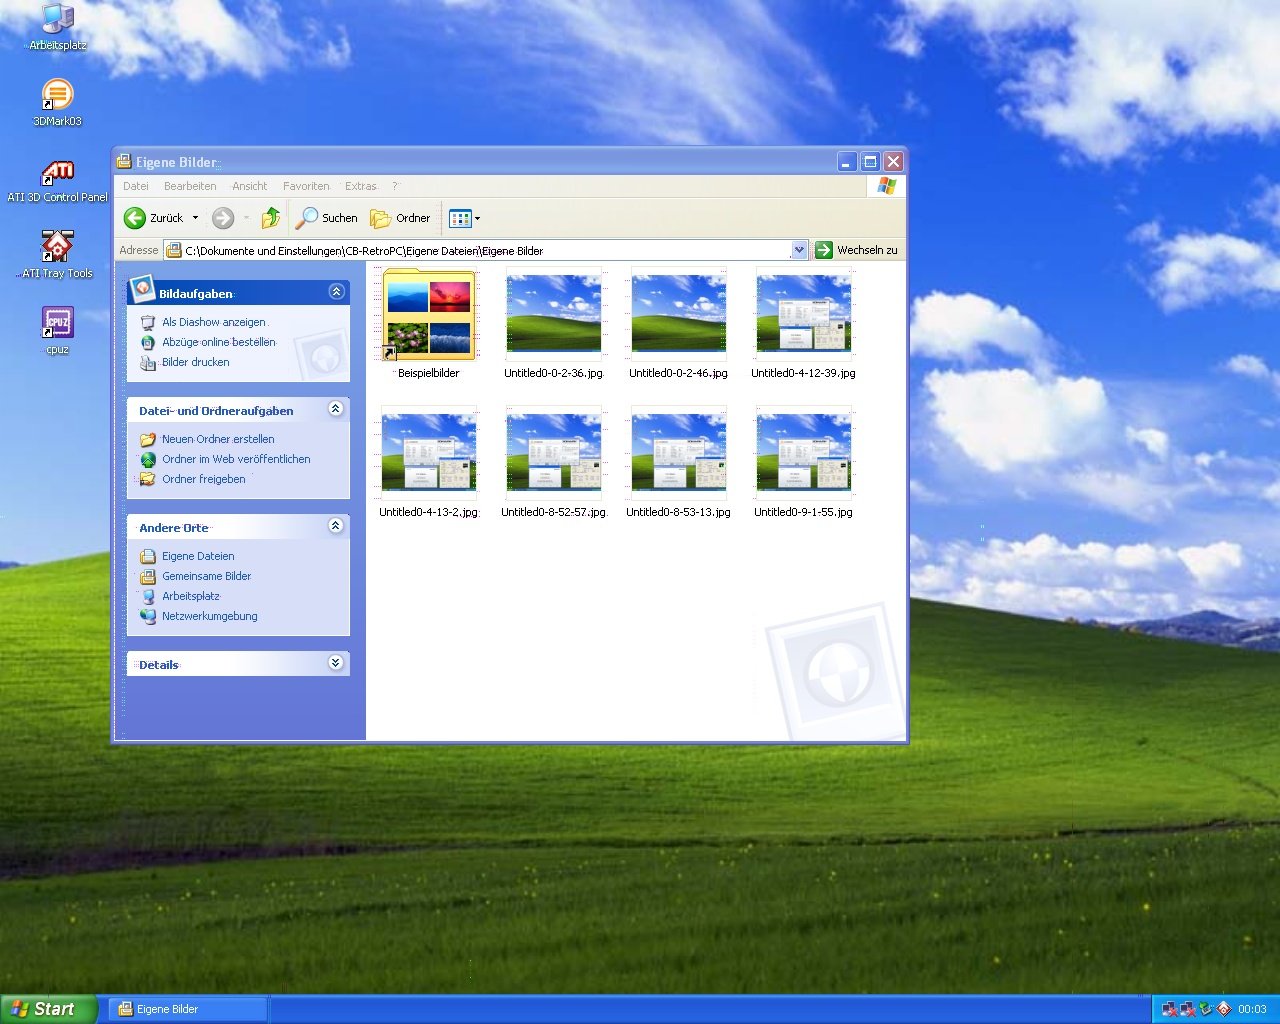Click the network icon beside Netzwerkumgebung
Image resolution: width=1280 pixels, height=1024 pixels.
(x=148, y=616)
